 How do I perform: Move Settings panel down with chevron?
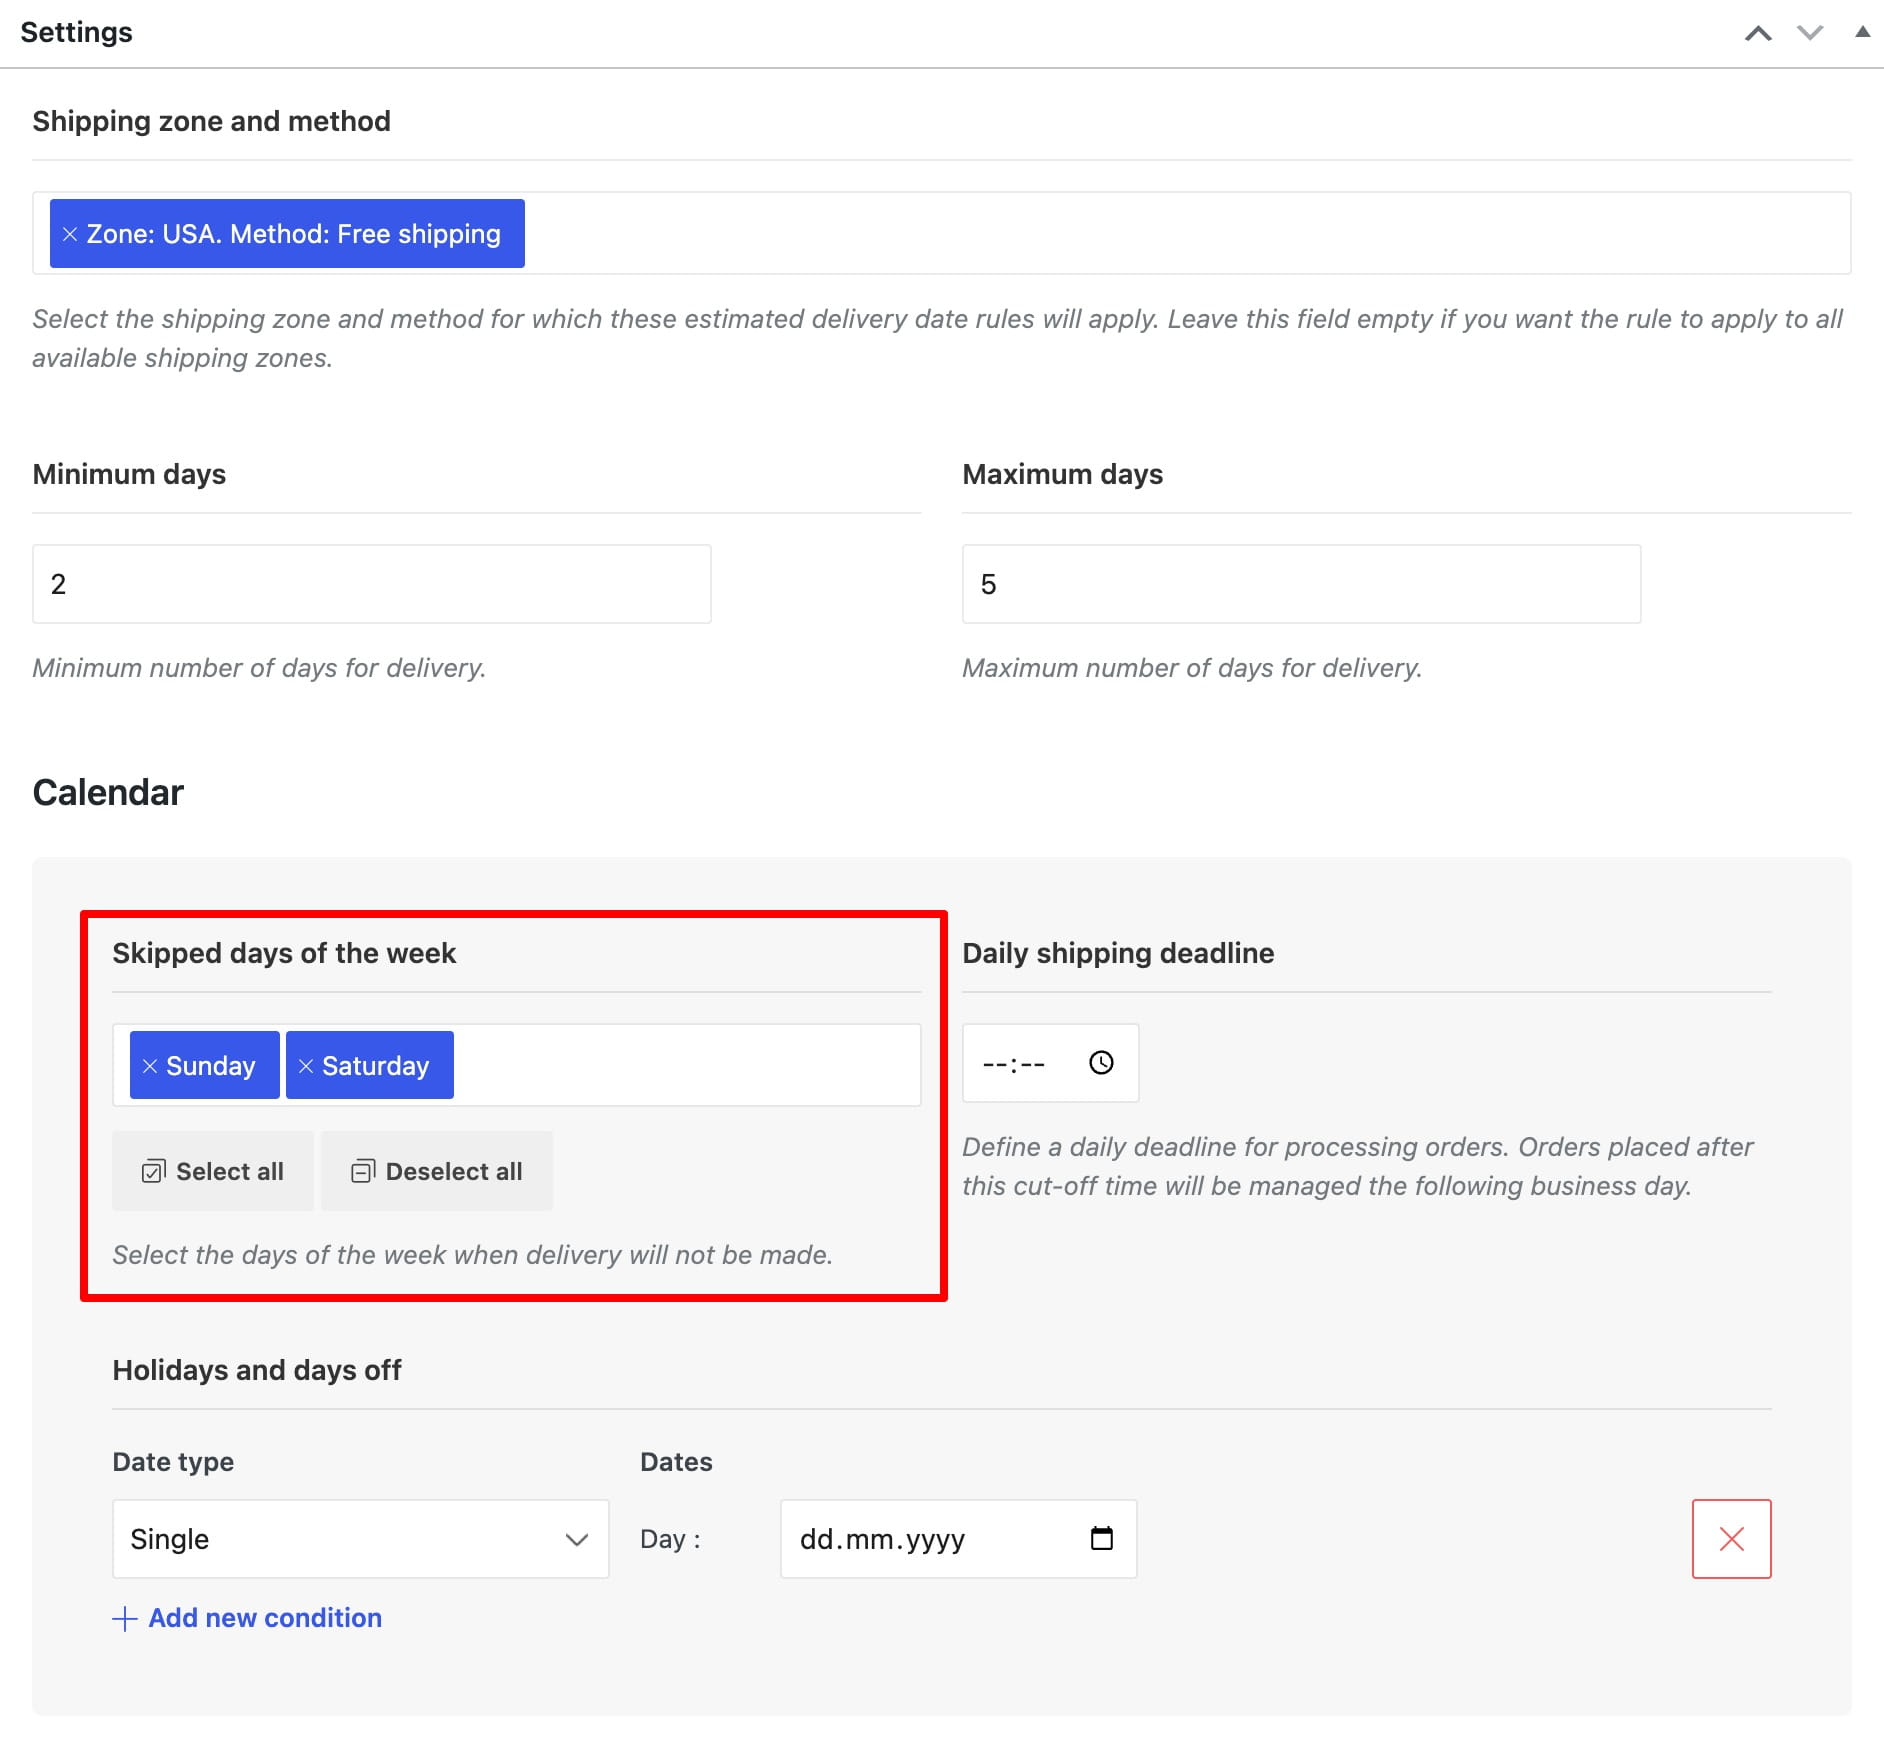point(1810,33)
